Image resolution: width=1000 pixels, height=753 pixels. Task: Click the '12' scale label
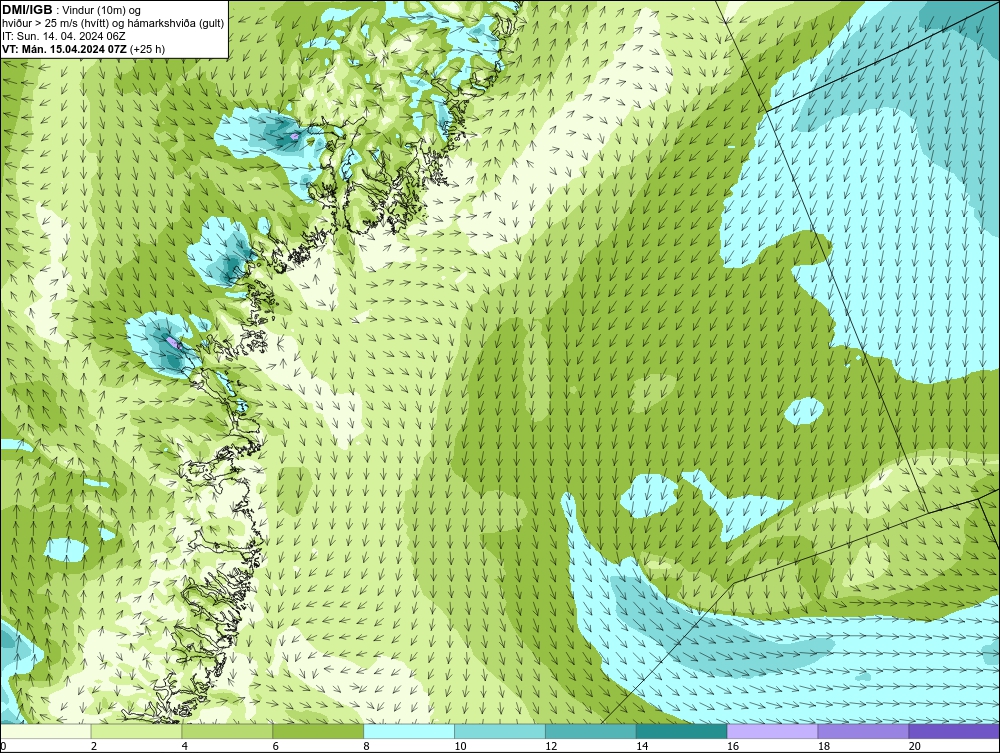coord(551,746)
